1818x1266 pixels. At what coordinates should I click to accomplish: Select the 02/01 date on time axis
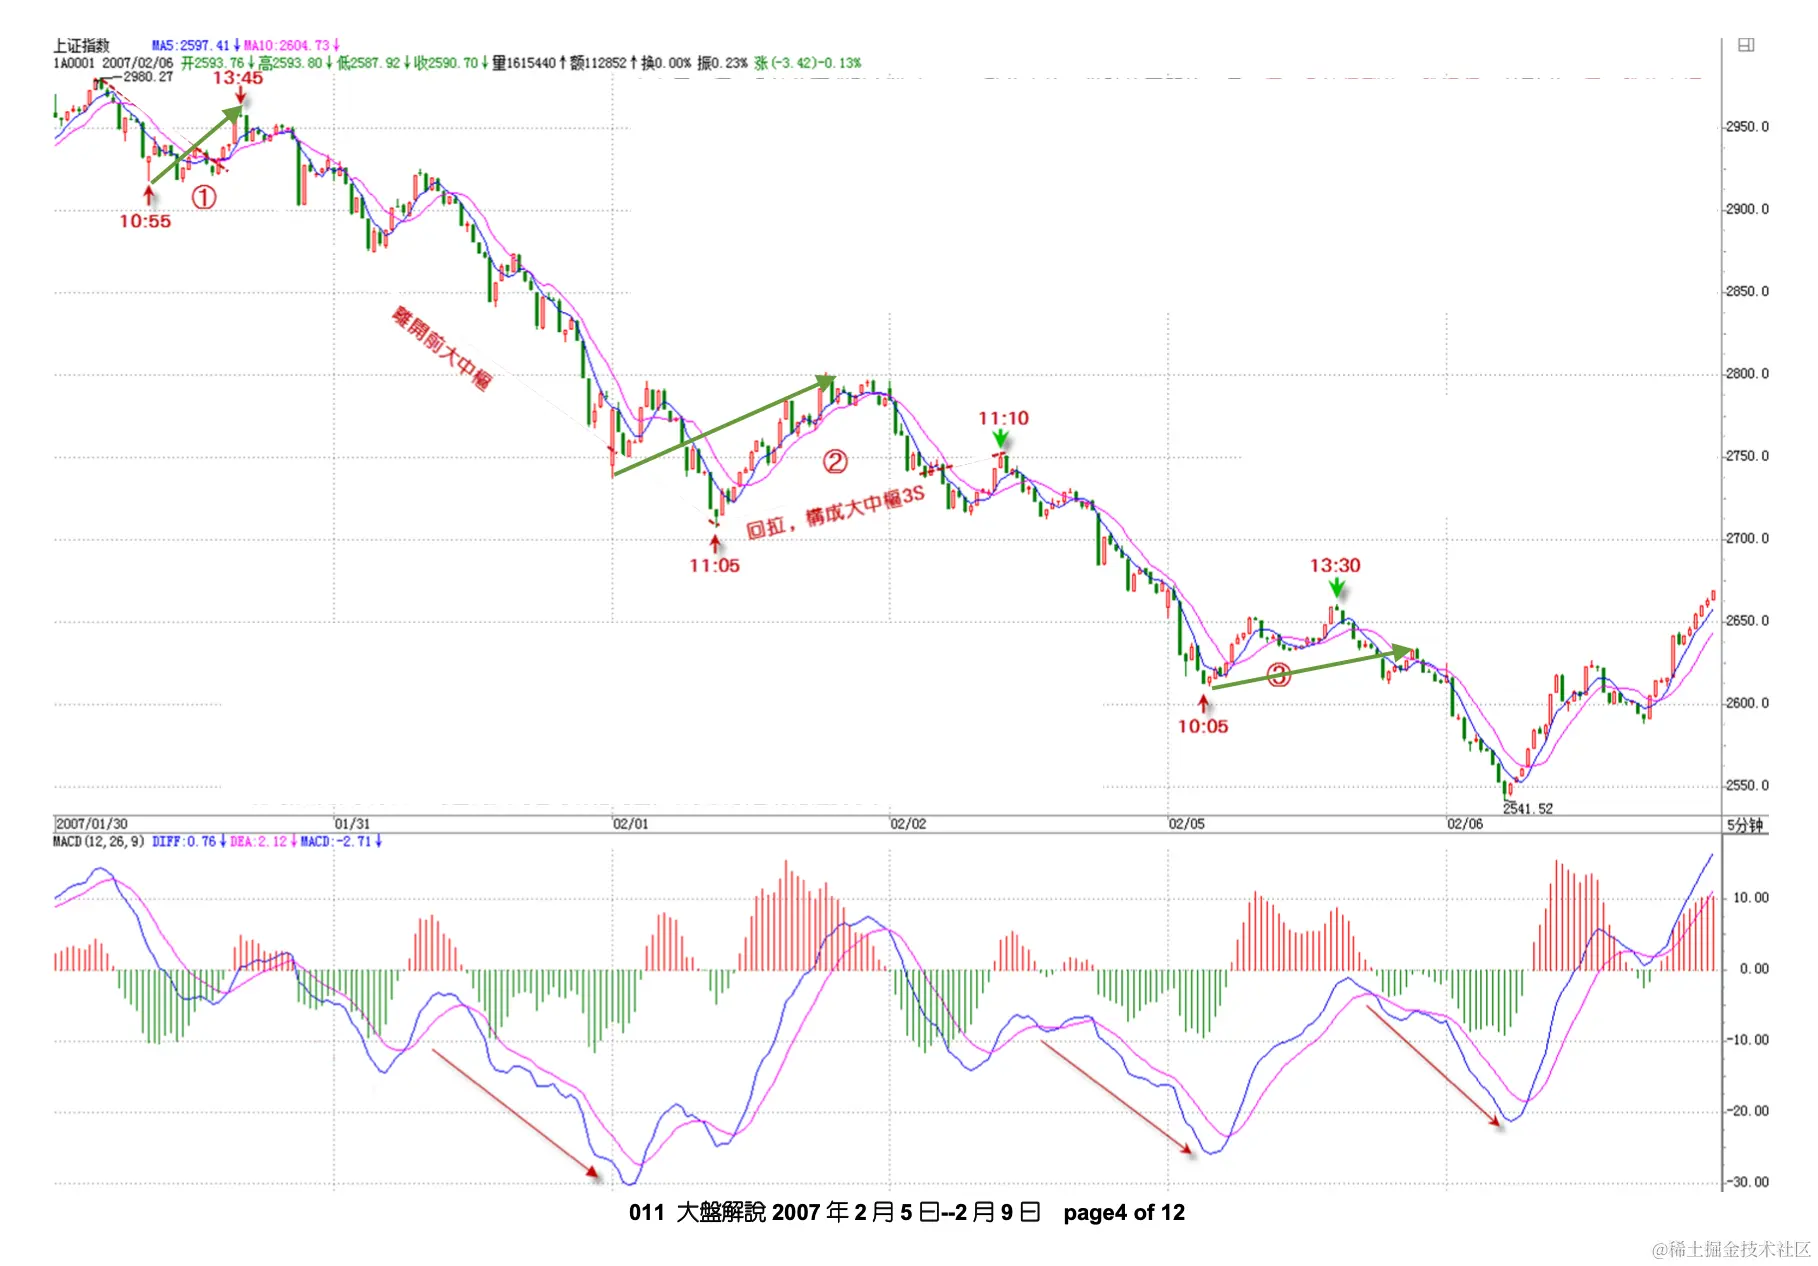coord(630,824)
